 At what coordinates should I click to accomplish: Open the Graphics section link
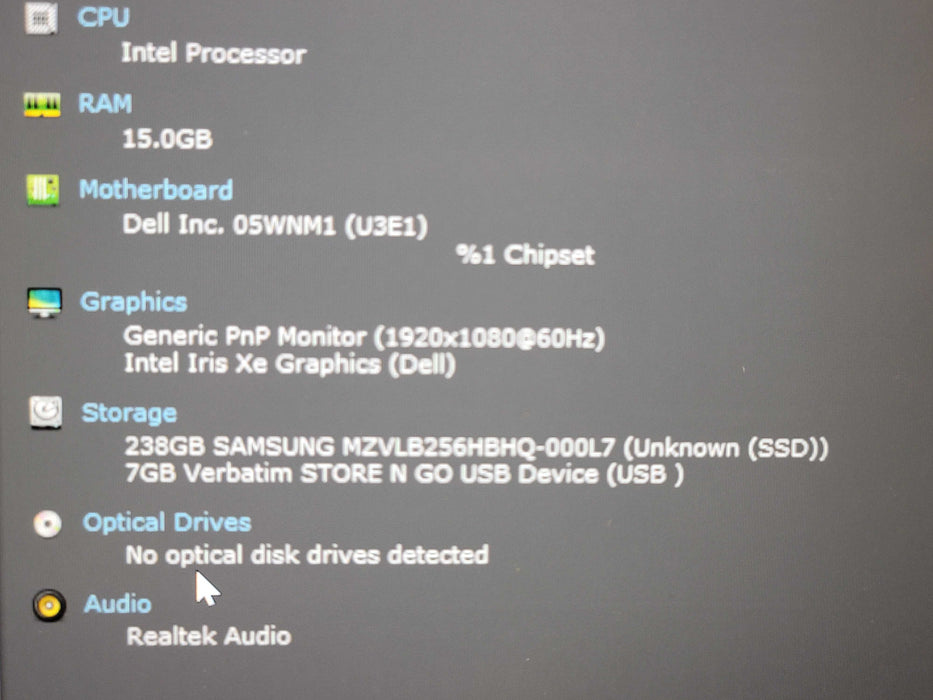134,302
